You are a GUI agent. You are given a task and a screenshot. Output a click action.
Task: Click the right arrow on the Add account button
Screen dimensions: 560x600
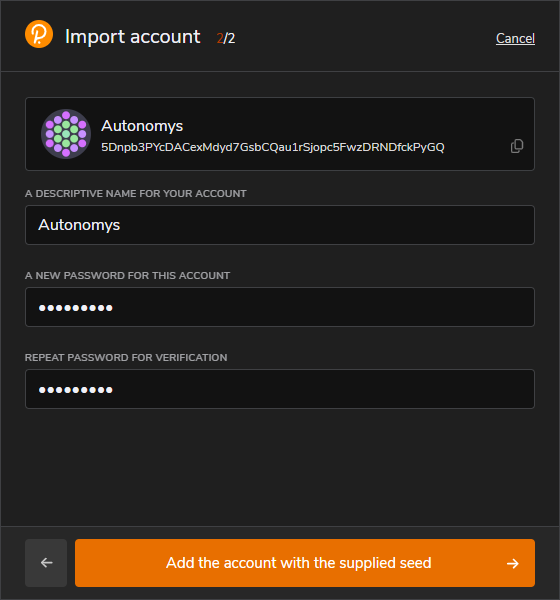[x=513, y=563]
